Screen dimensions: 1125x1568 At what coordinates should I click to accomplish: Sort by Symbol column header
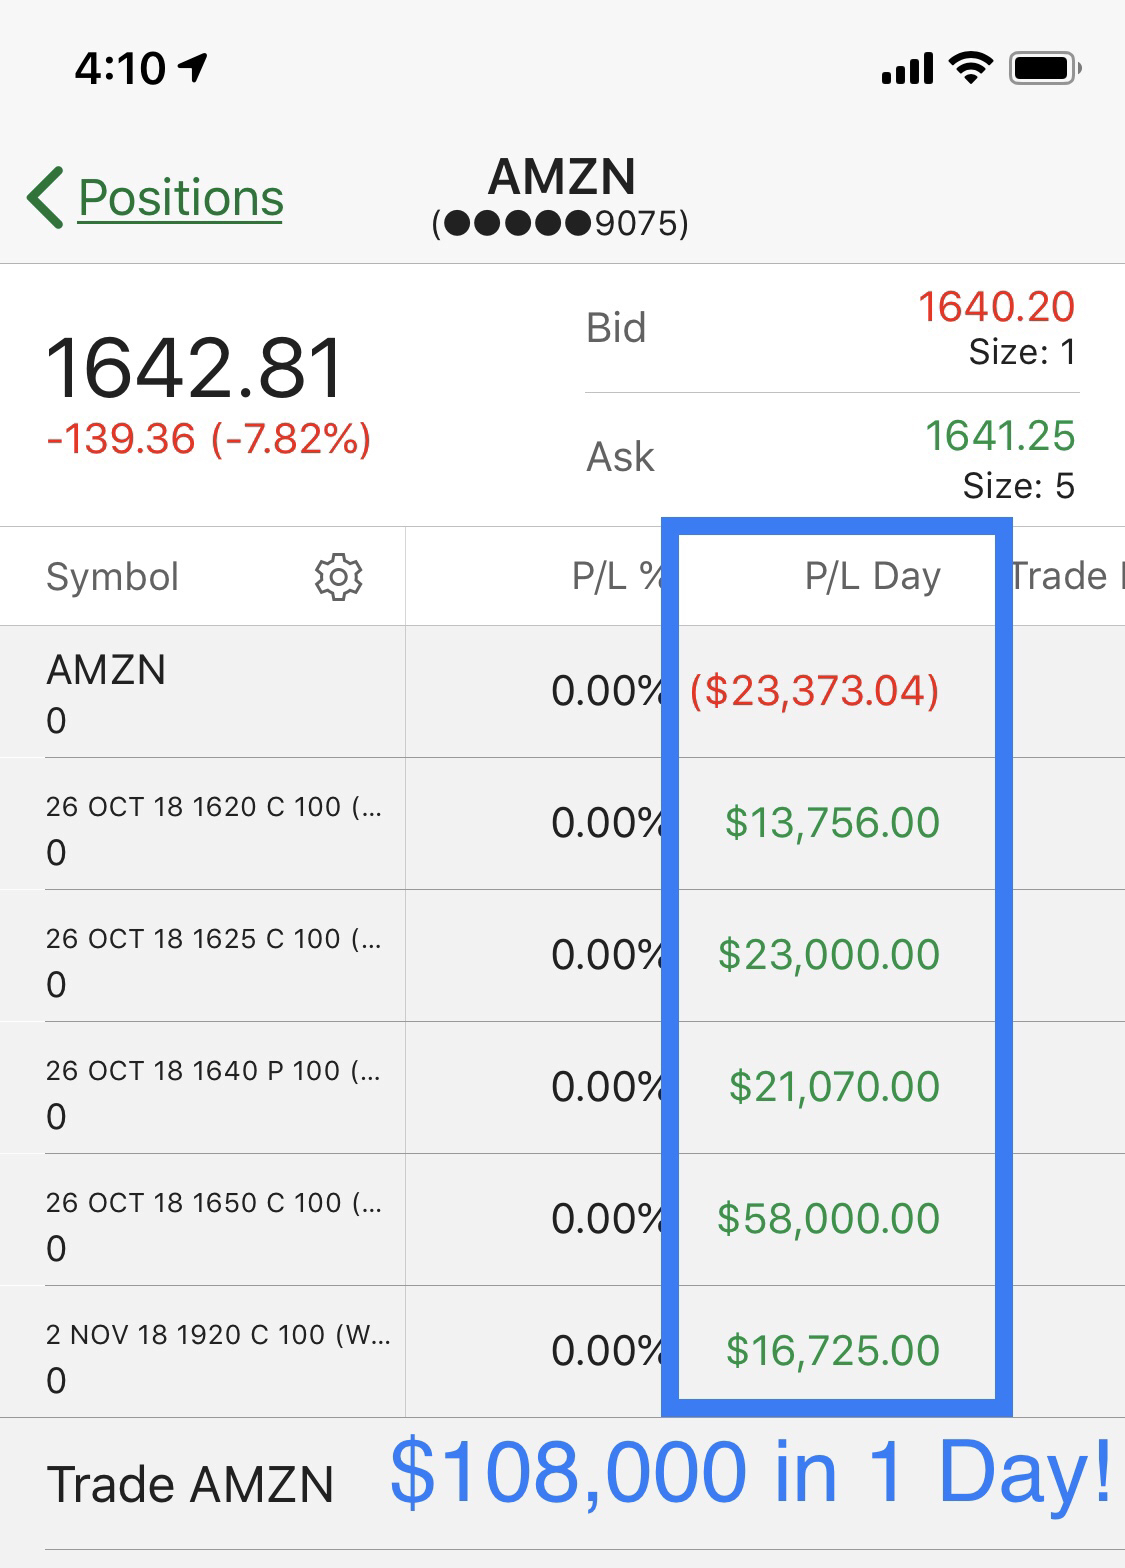[112, 577]
